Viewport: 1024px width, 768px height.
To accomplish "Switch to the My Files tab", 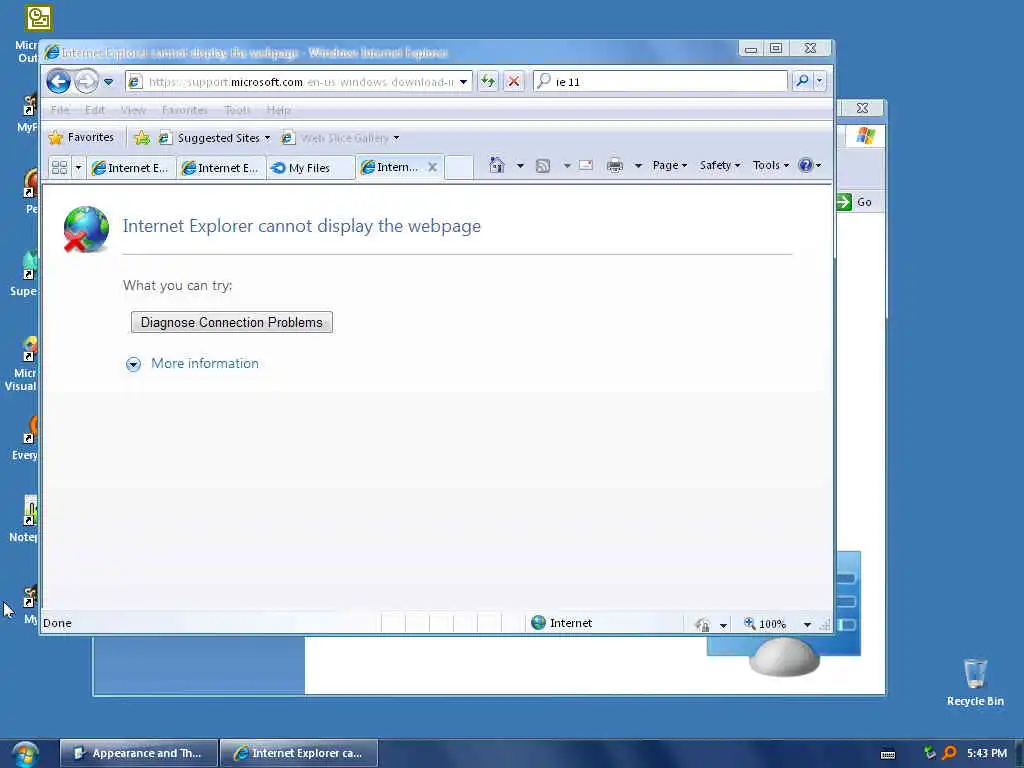I will [310, 168].
